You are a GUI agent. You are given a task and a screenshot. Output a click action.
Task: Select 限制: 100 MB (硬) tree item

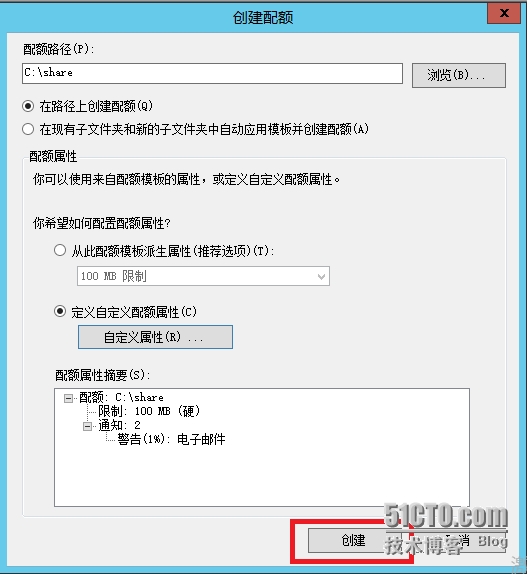149,411
